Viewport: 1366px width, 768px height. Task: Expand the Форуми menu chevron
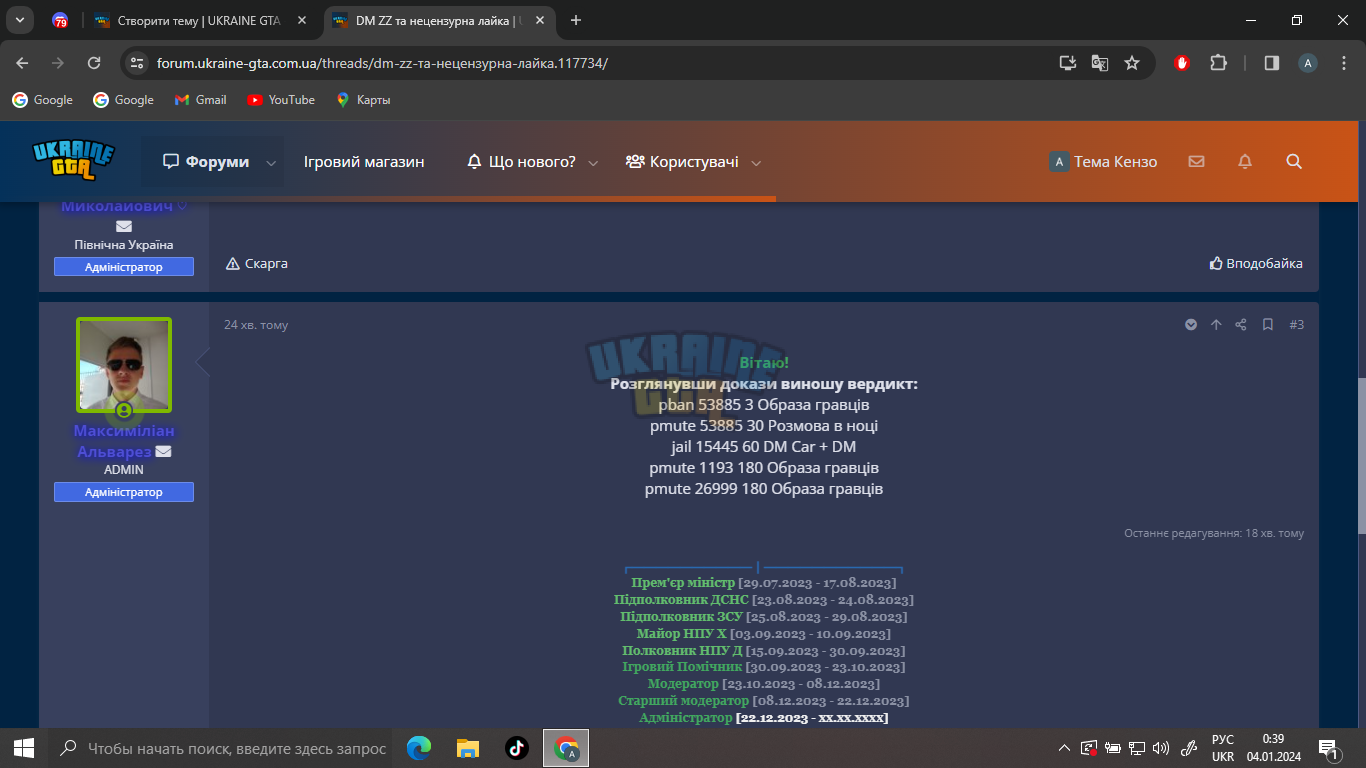tap(271, 163)
